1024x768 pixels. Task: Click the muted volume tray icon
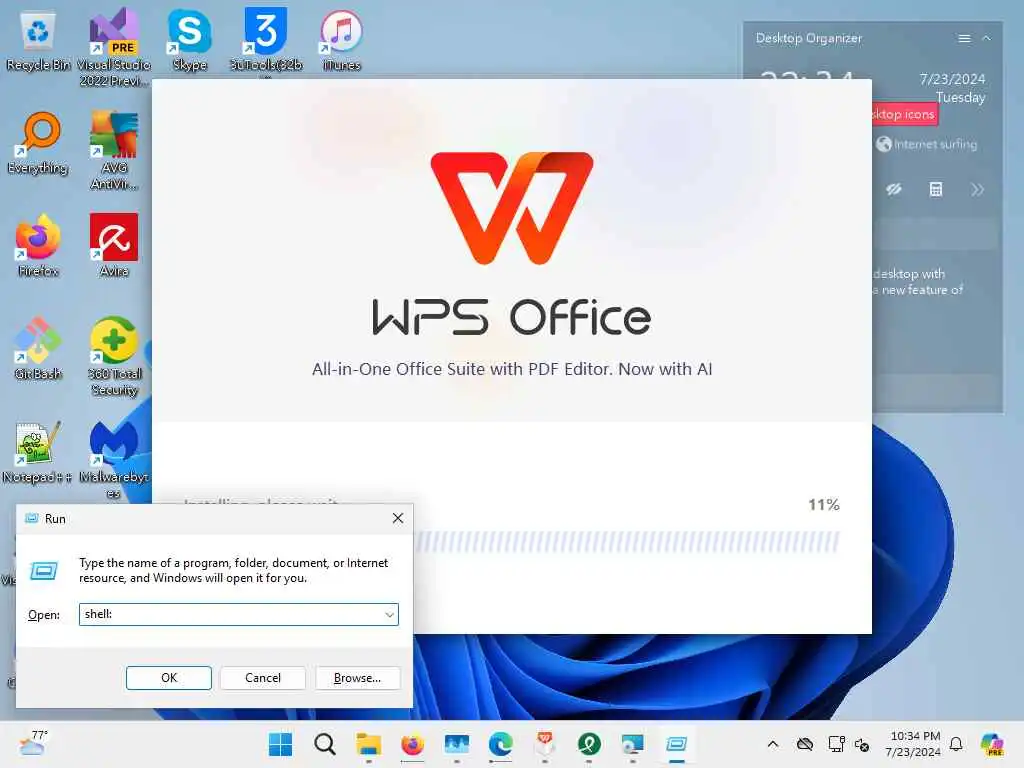(x=862, y=744)
